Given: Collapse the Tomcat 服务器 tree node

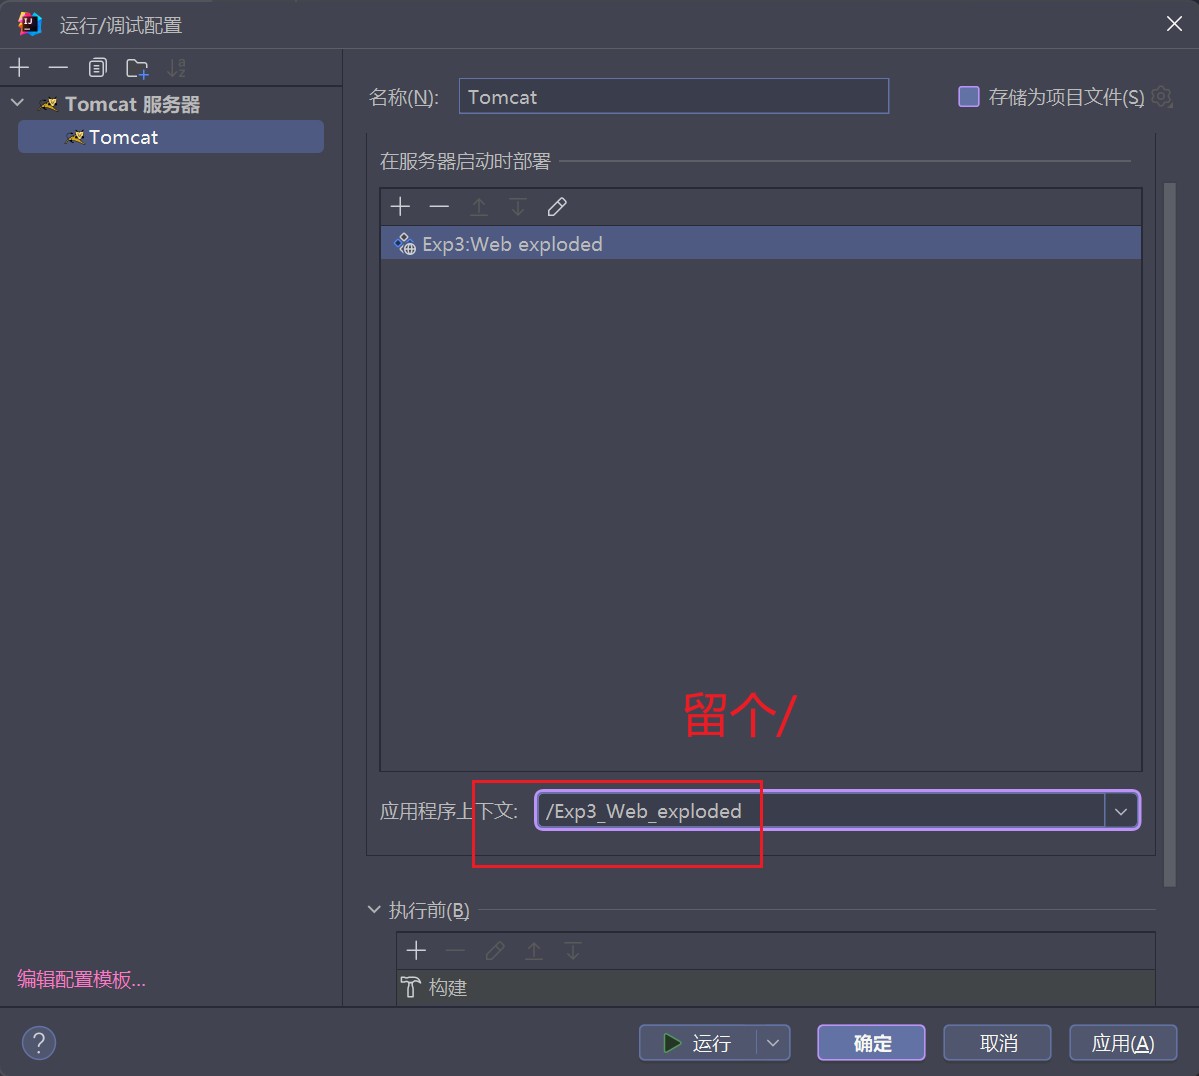Looking at the screenshot, I should [x=18, y=103].
